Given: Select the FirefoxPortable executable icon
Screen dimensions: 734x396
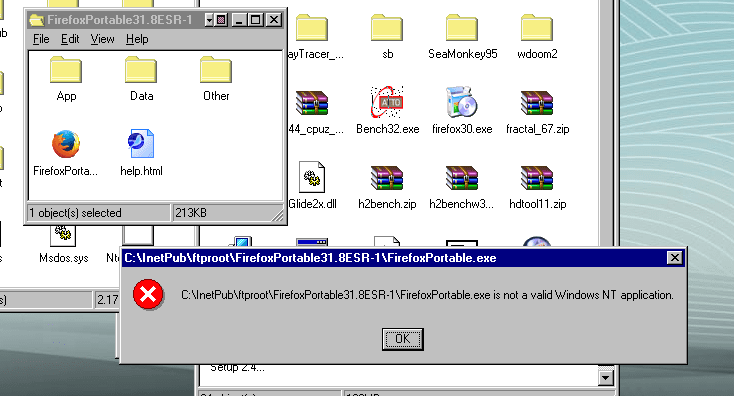Looking at the screenshot, I should [66, 144].
